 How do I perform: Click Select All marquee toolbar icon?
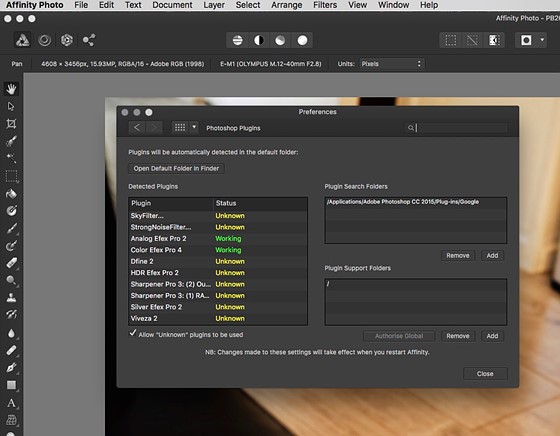coord(450,40)
